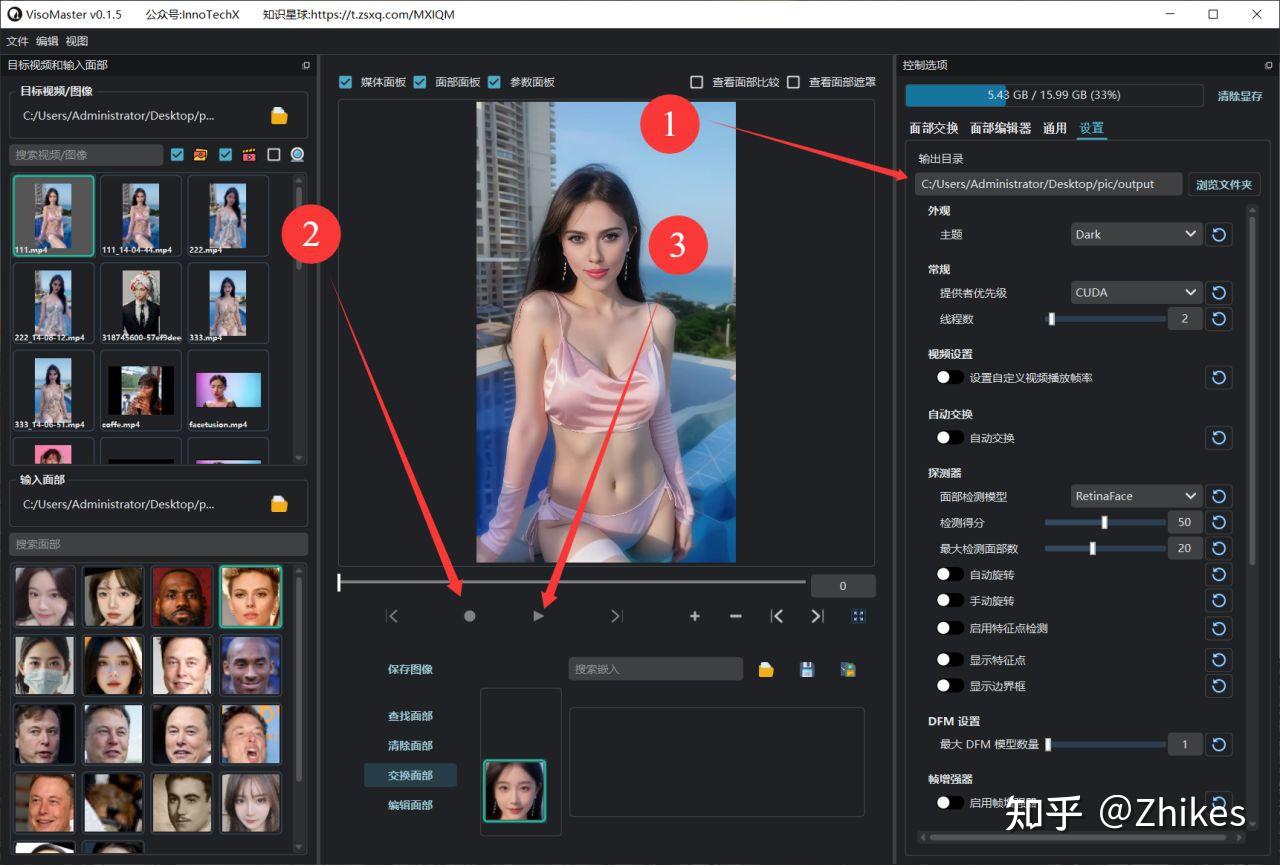Click 浏览文件夹 to browse output folder

pyautogui.click(x=1225, y=184)
